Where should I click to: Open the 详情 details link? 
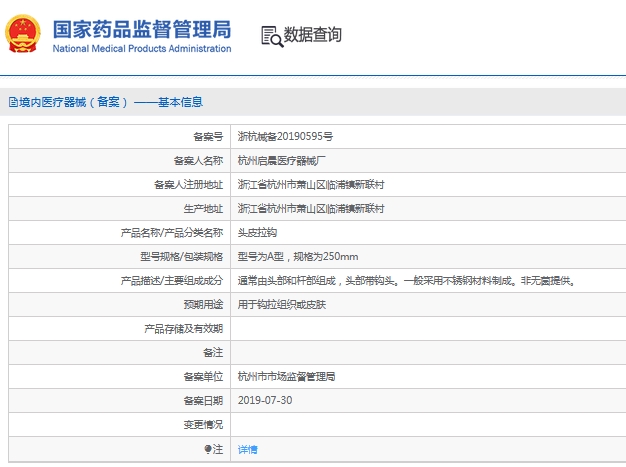point(248,449)
